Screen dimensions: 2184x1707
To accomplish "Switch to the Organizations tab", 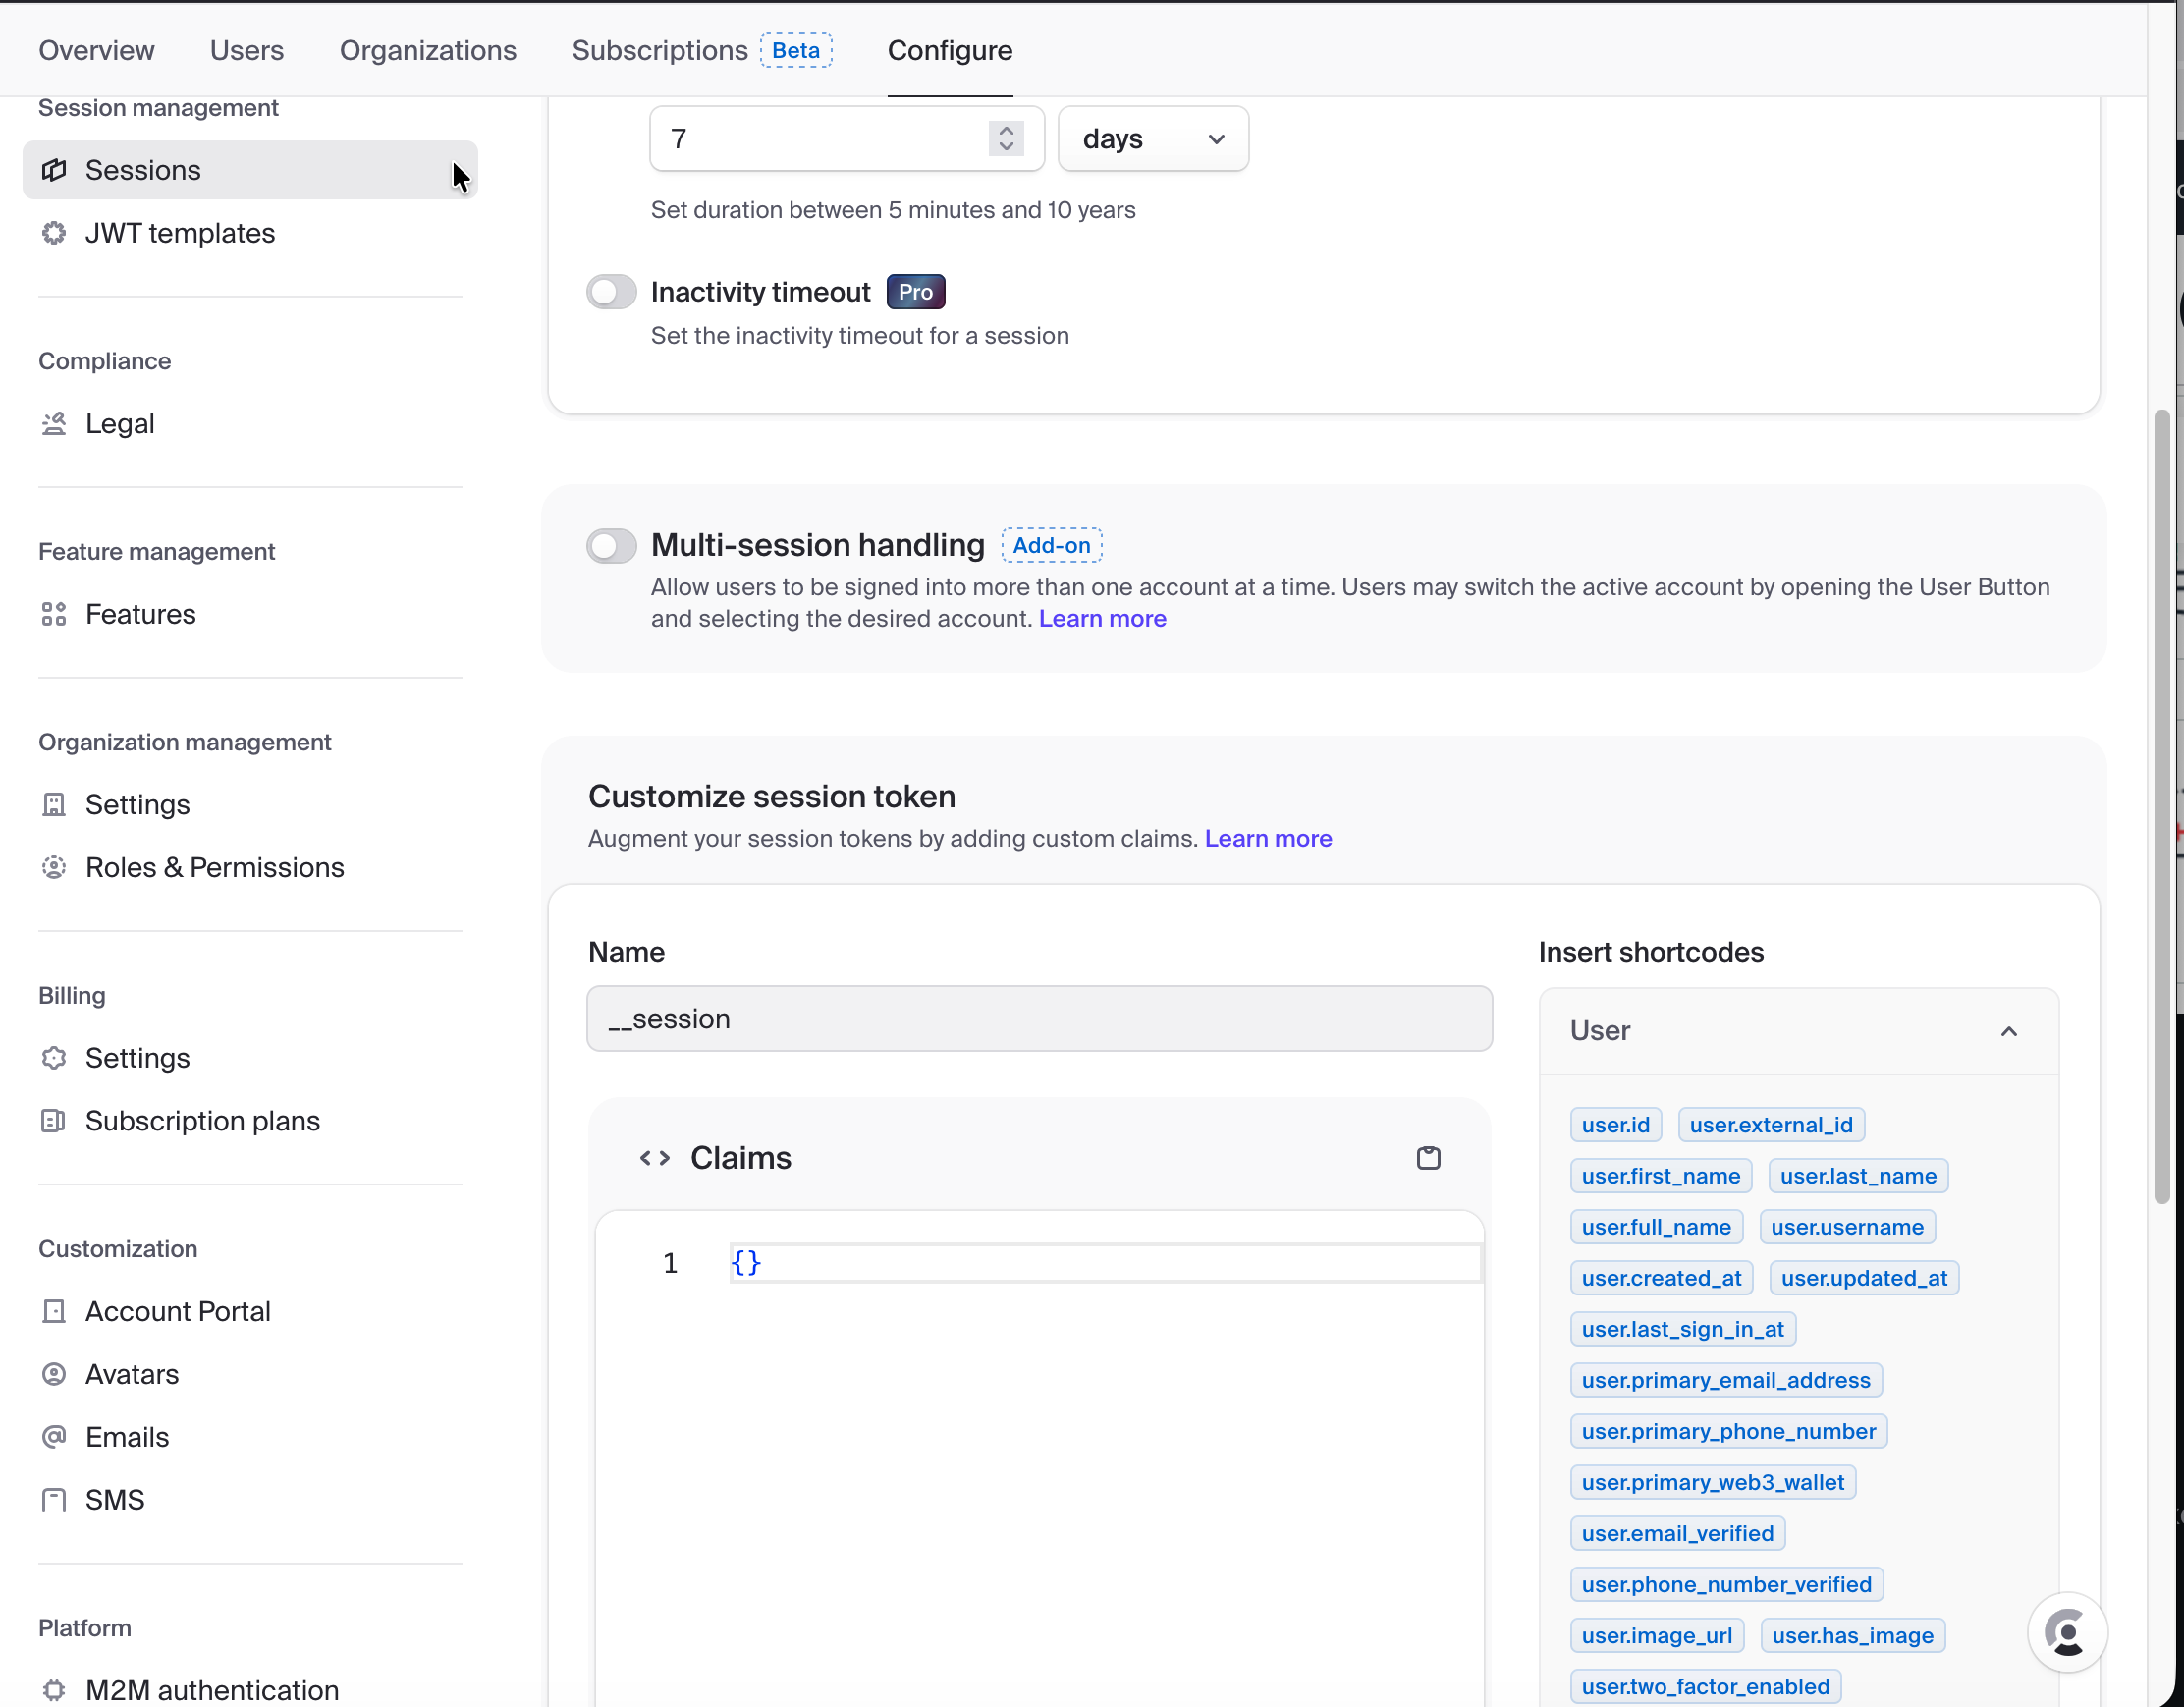I will tap(427, 50).
